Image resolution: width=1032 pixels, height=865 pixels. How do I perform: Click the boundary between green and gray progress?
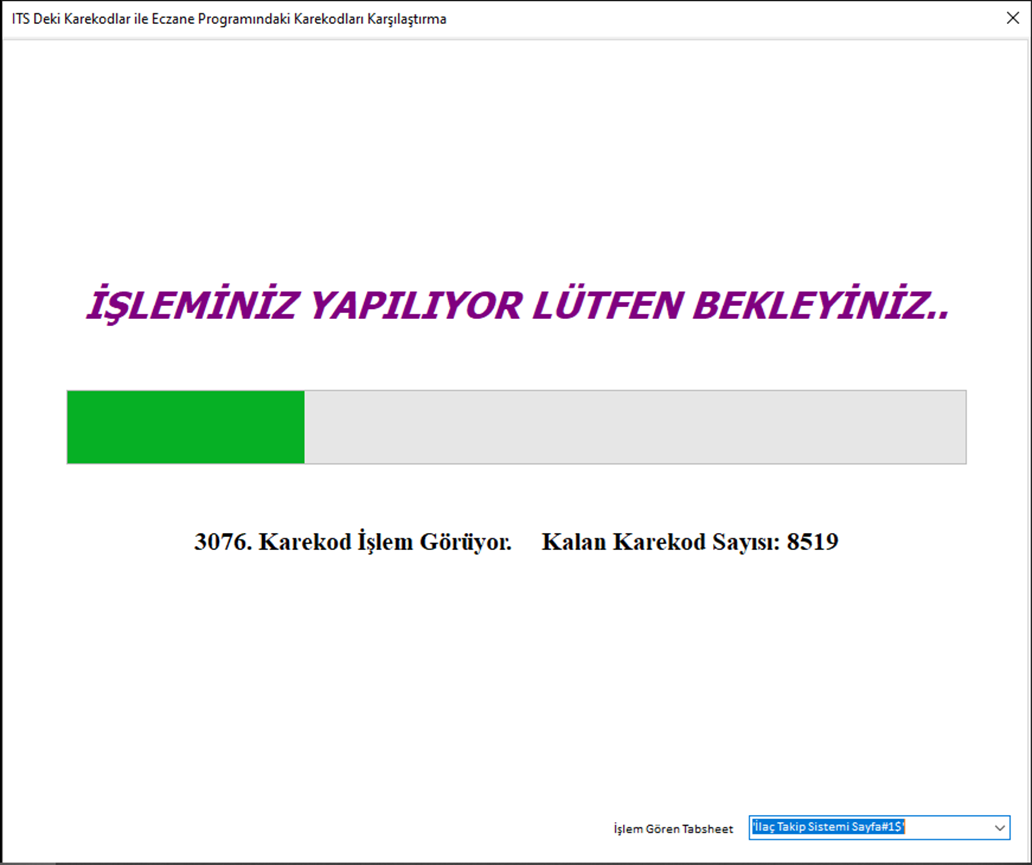tap(304, 427)
